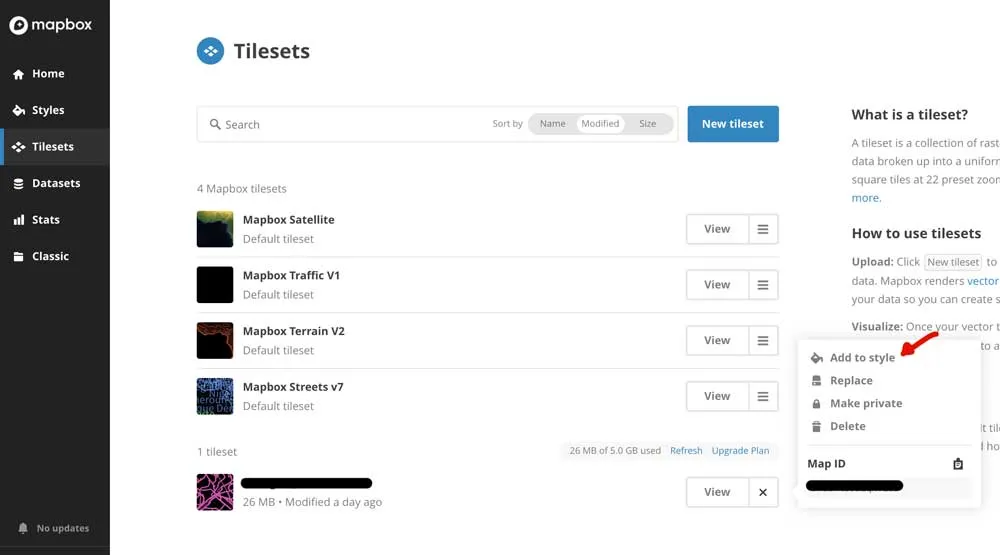This screenshot has height=555, width=1000.
Task: Click the Mapbox Terrain V2 title
Action: coord(293,331)
